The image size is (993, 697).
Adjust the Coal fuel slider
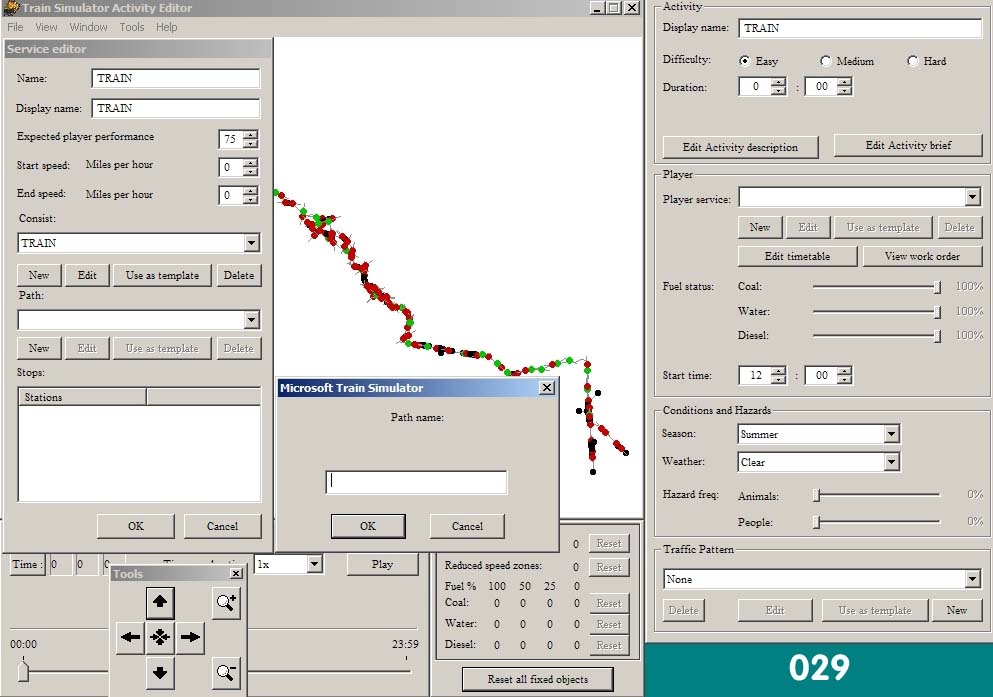point(937,287)
